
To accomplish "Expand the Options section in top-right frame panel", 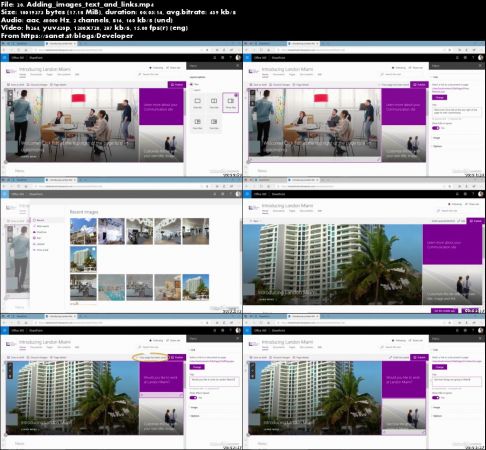I will click(437, 146).
